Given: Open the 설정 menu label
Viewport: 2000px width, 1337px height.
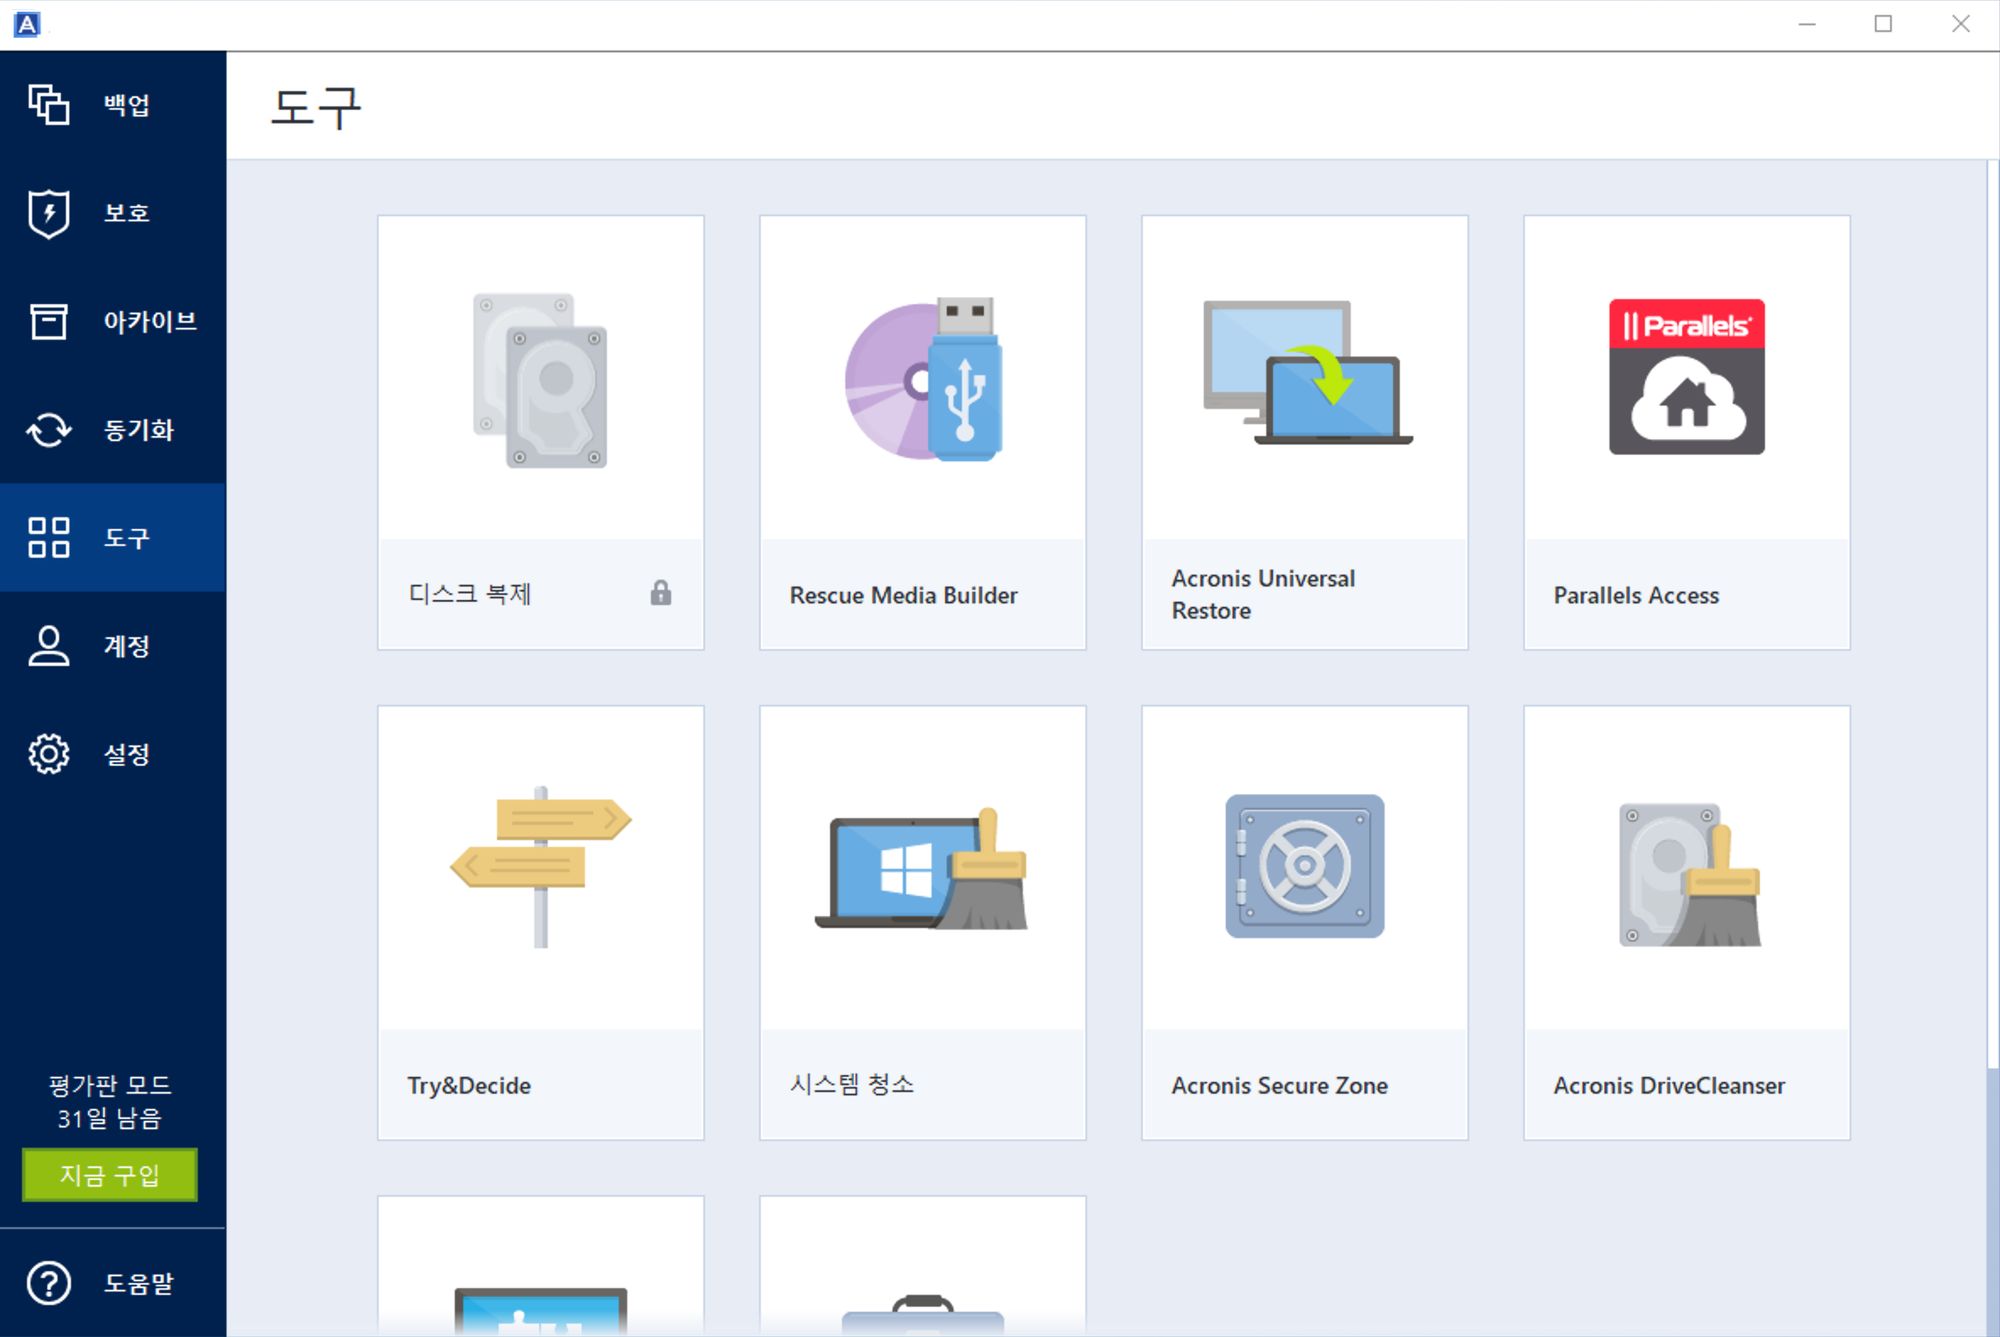Looking at the screenshot, I should 127,754.
